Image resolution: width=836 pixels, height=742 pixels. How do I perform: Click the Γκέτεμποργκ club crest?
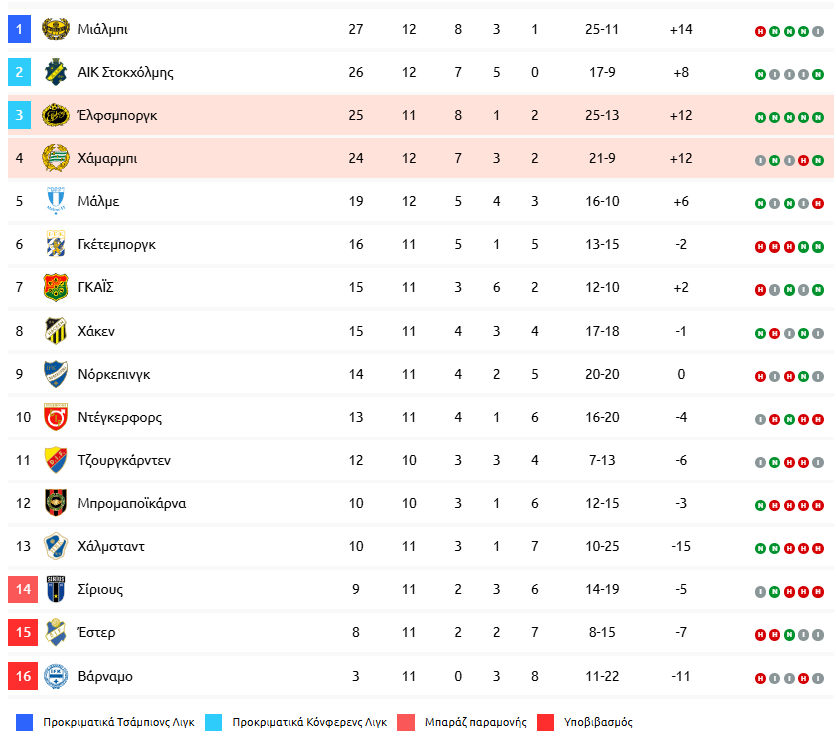[x=56, y=244]
